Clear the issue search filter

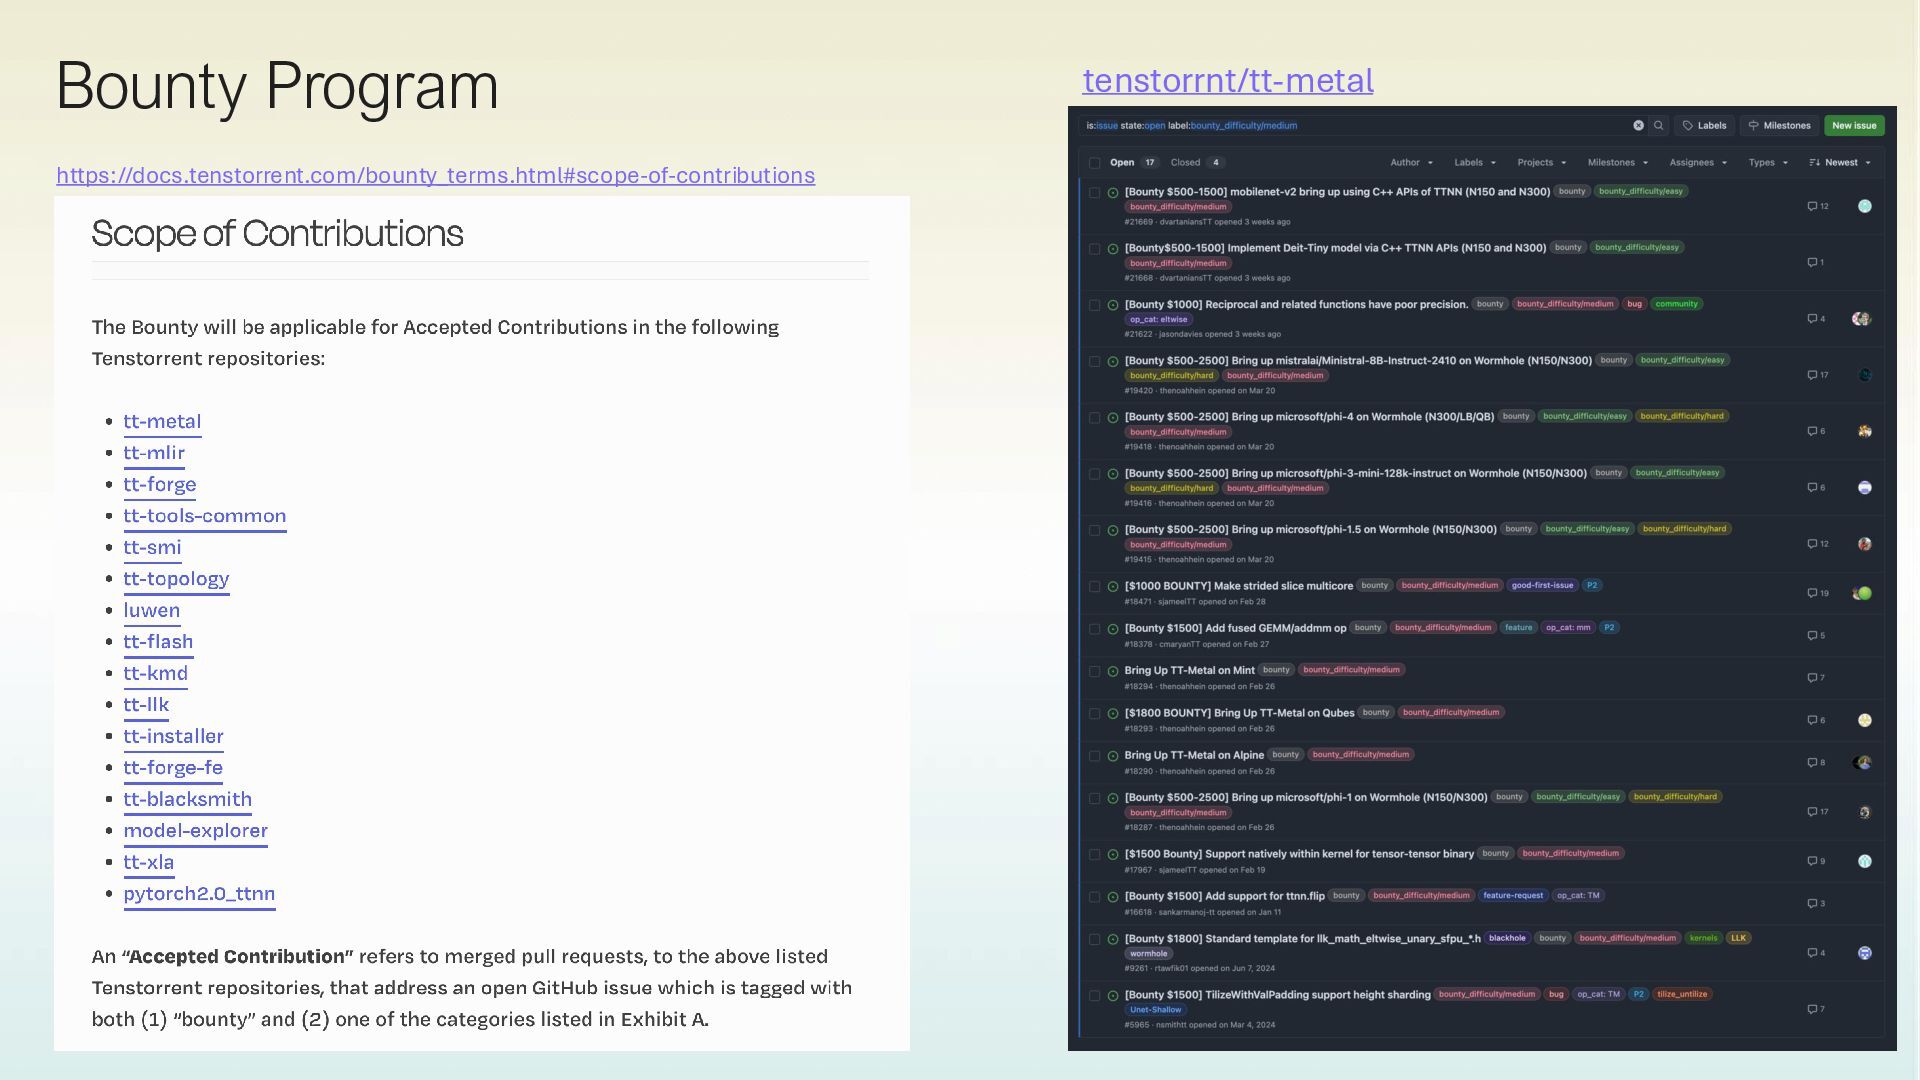[x=1638, y=126]
